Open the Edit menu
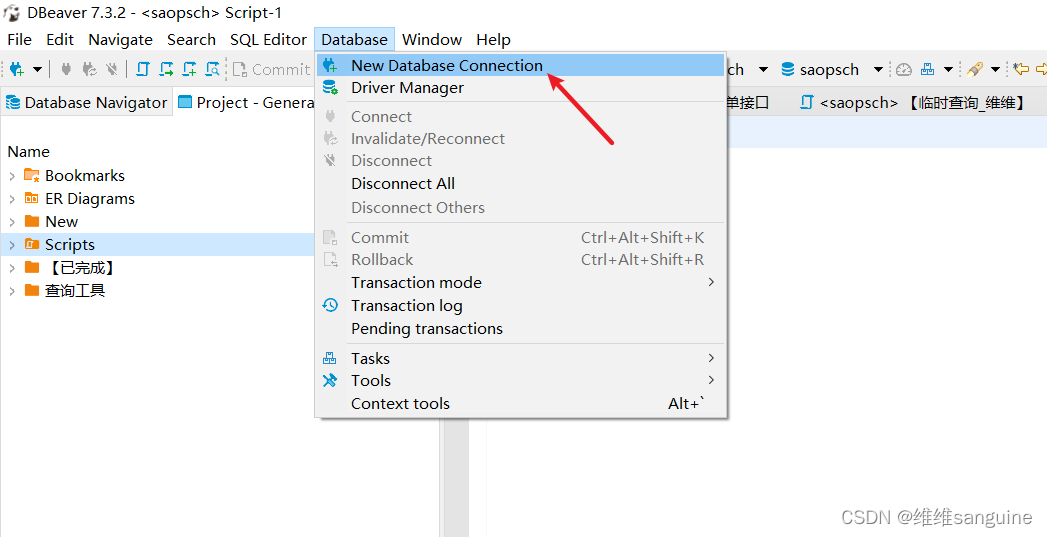The image size is (1047, 537). [x=60, y=39]
